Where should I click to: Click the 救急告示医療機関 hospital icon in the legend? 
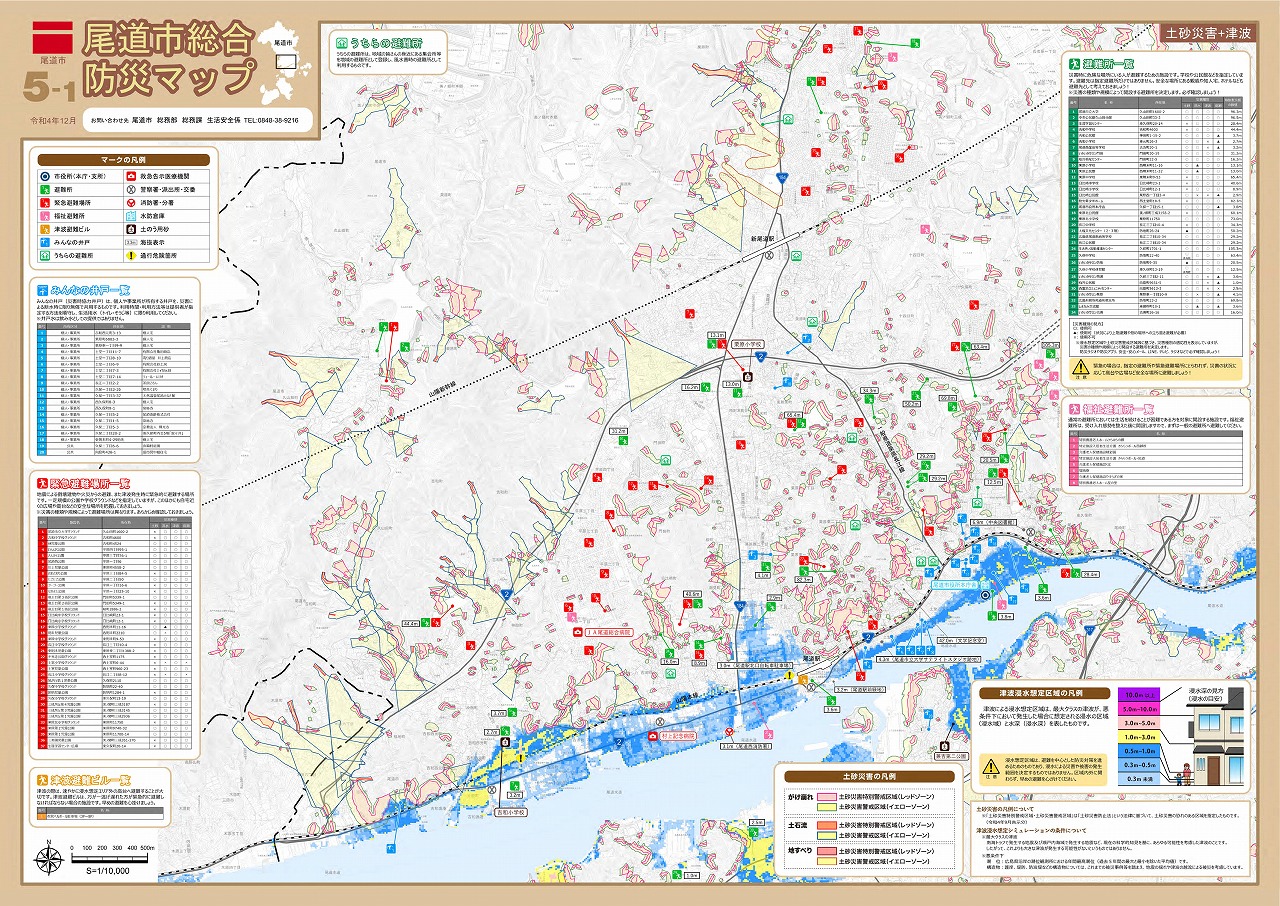tap(131, 176)
